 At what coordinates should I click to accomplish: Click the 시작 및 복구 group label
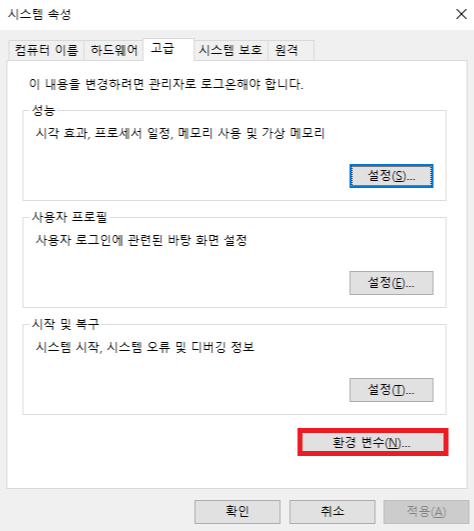[x=65, y=324]
